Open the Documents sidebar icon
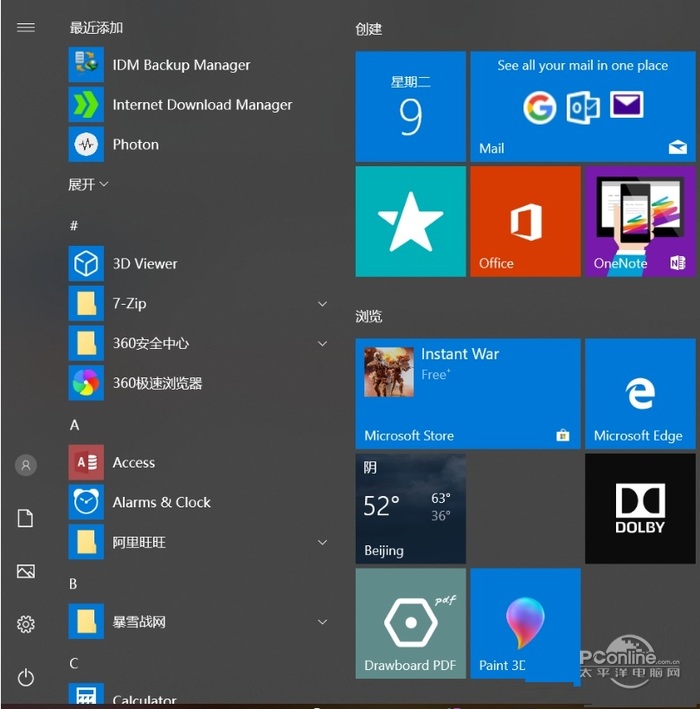Screen dimensions: 700x709 25,518
